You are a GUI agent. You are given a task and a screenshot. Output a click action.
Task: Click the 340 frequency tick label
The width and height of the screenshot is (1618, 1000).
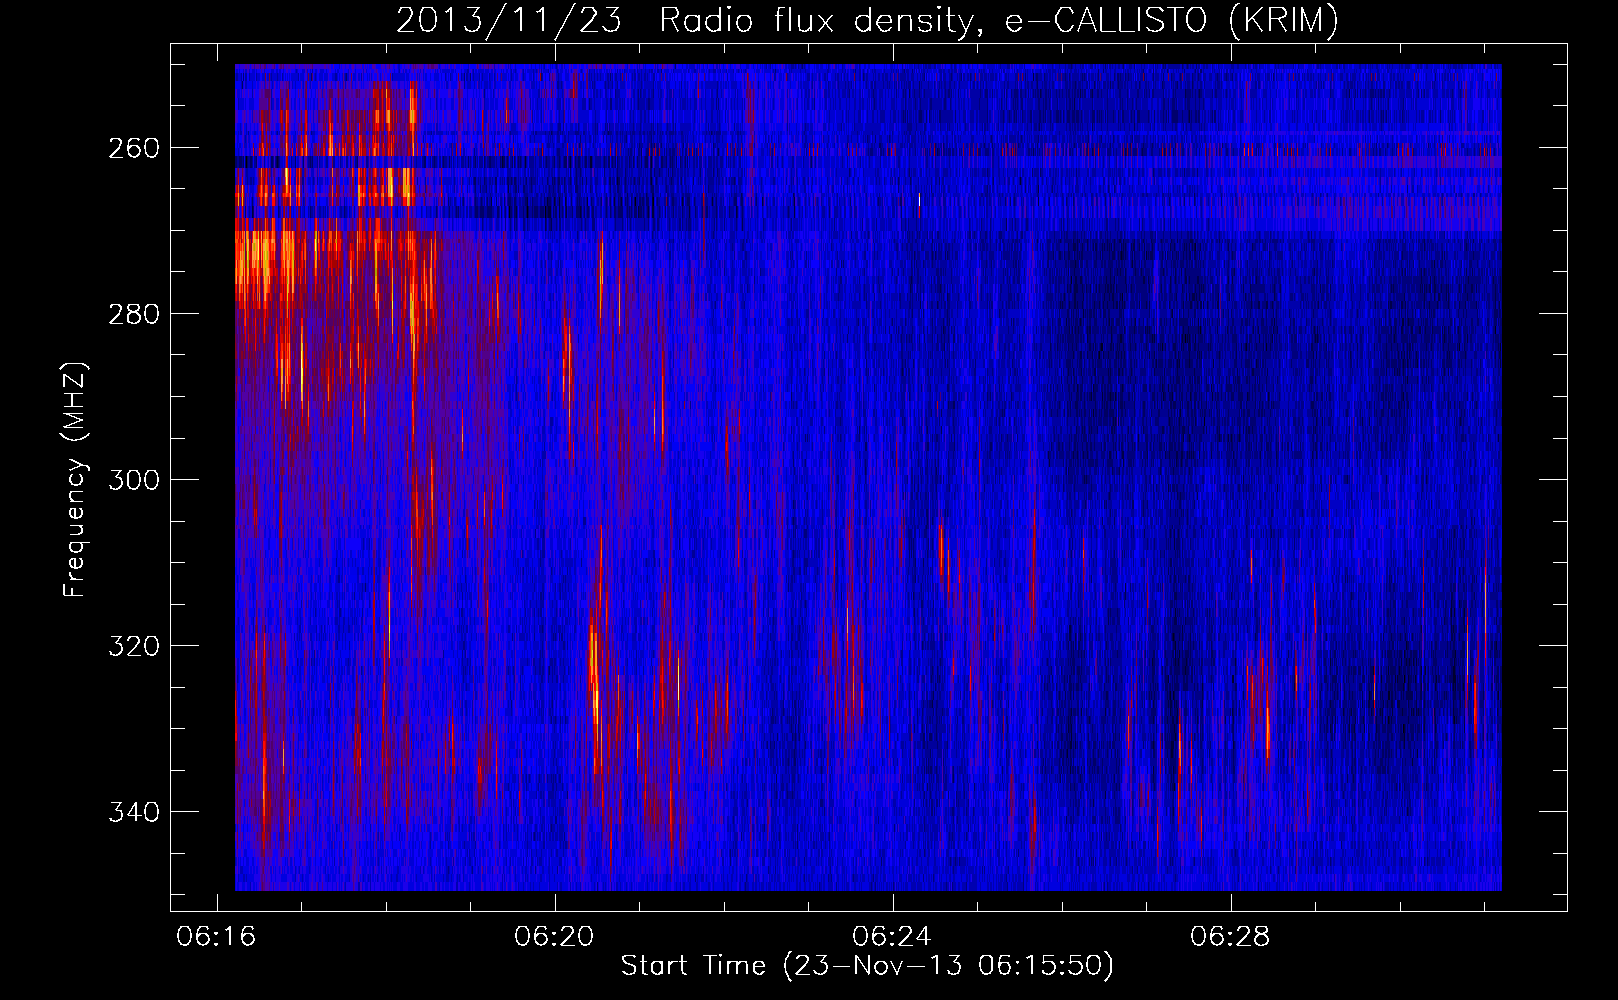tap(134, 812)
